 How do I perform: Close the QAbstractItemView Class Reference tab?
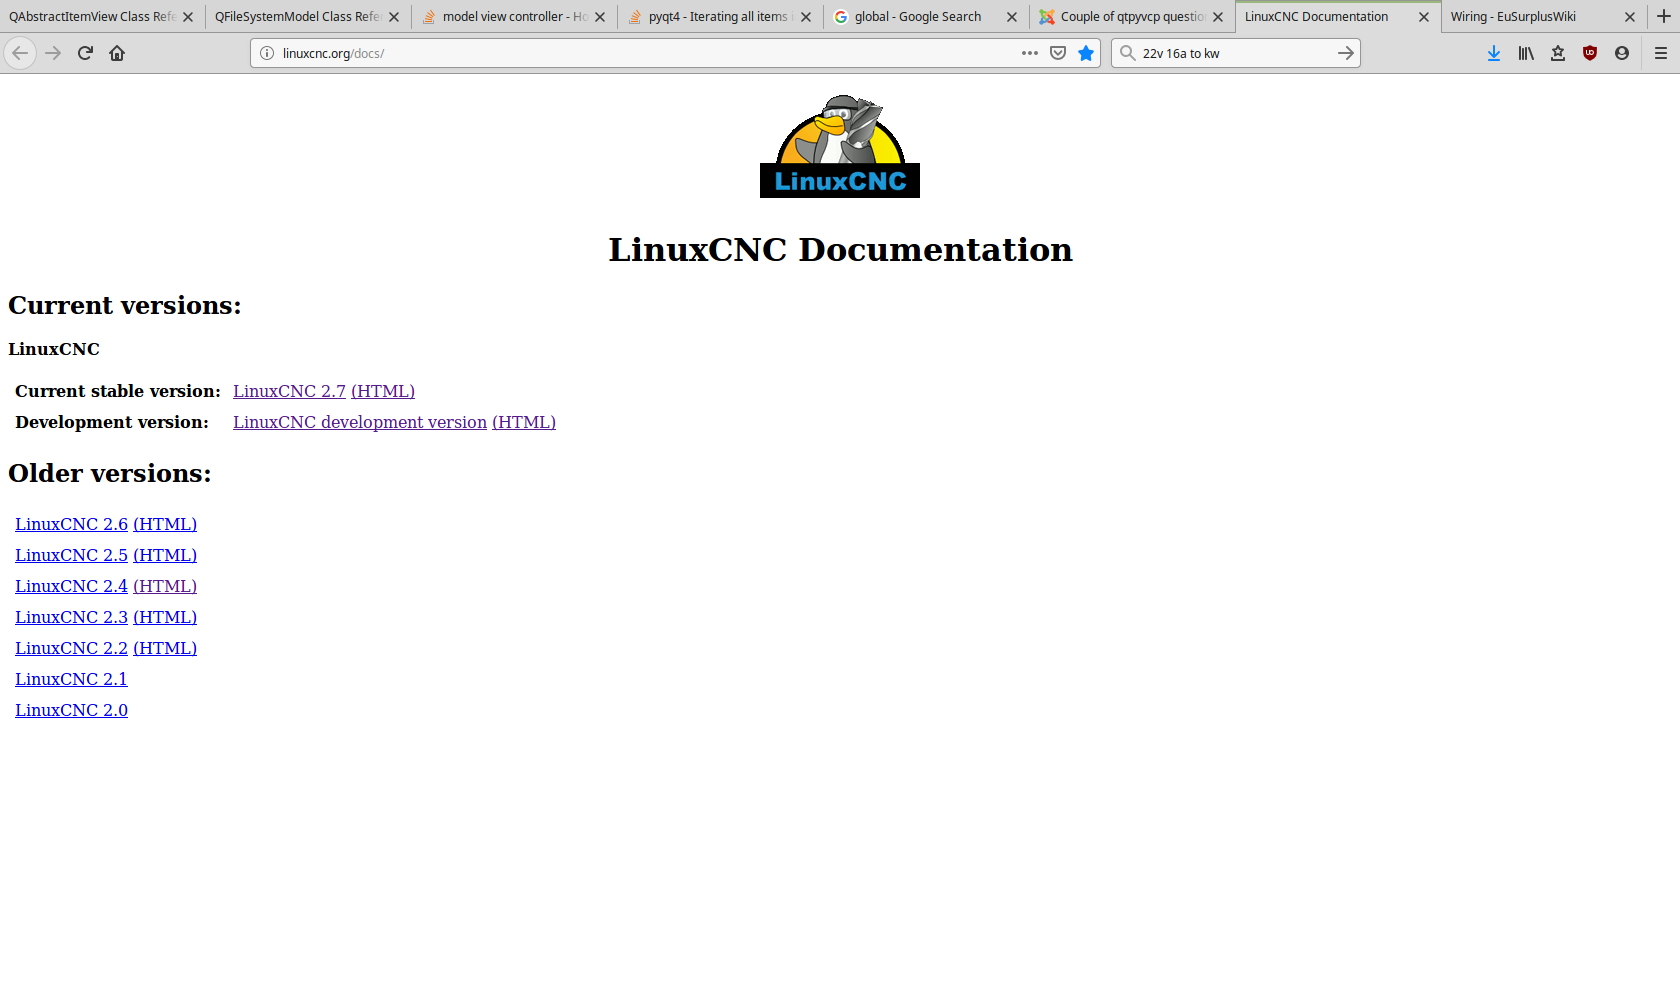(x=188, y=17)
